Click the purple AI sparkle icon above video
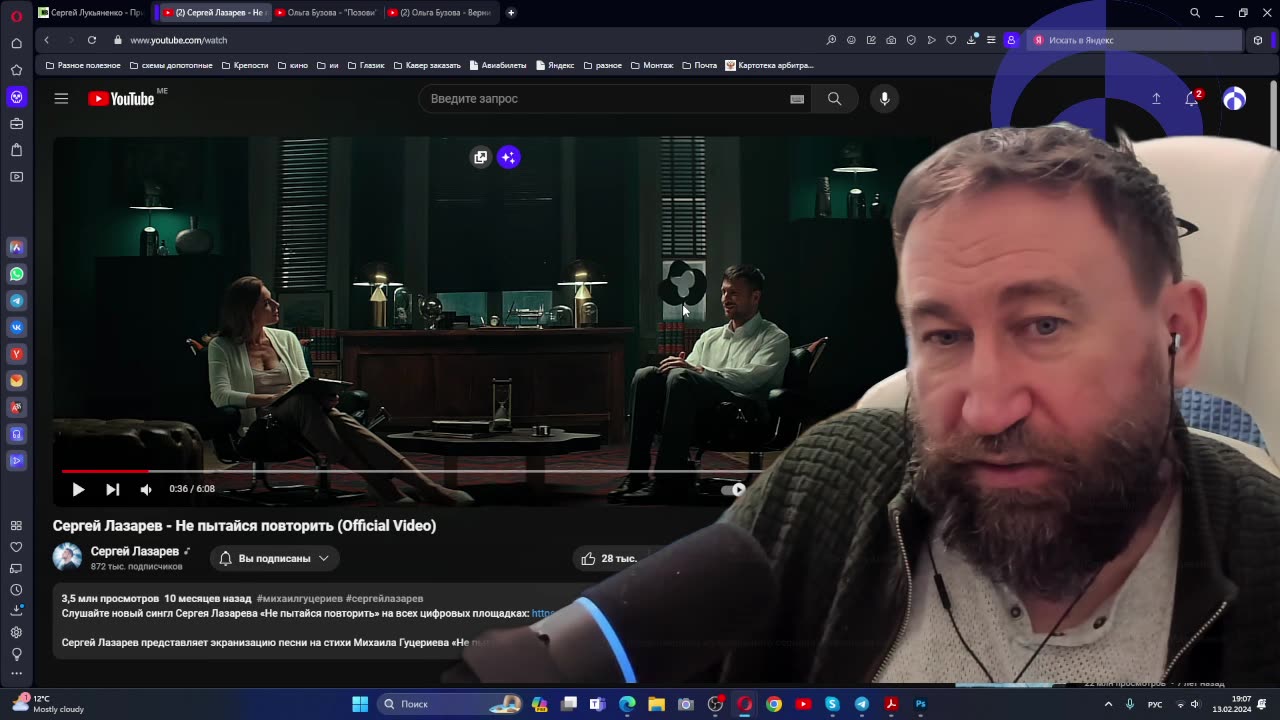1280x720 pixels. click(509, 157)
